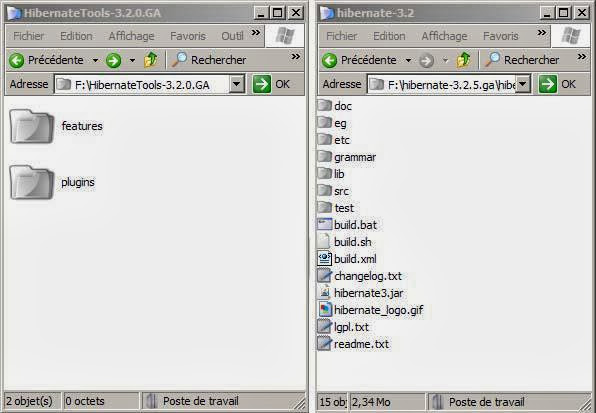Maximize the hibernate-3.2 window

(564, 13)
